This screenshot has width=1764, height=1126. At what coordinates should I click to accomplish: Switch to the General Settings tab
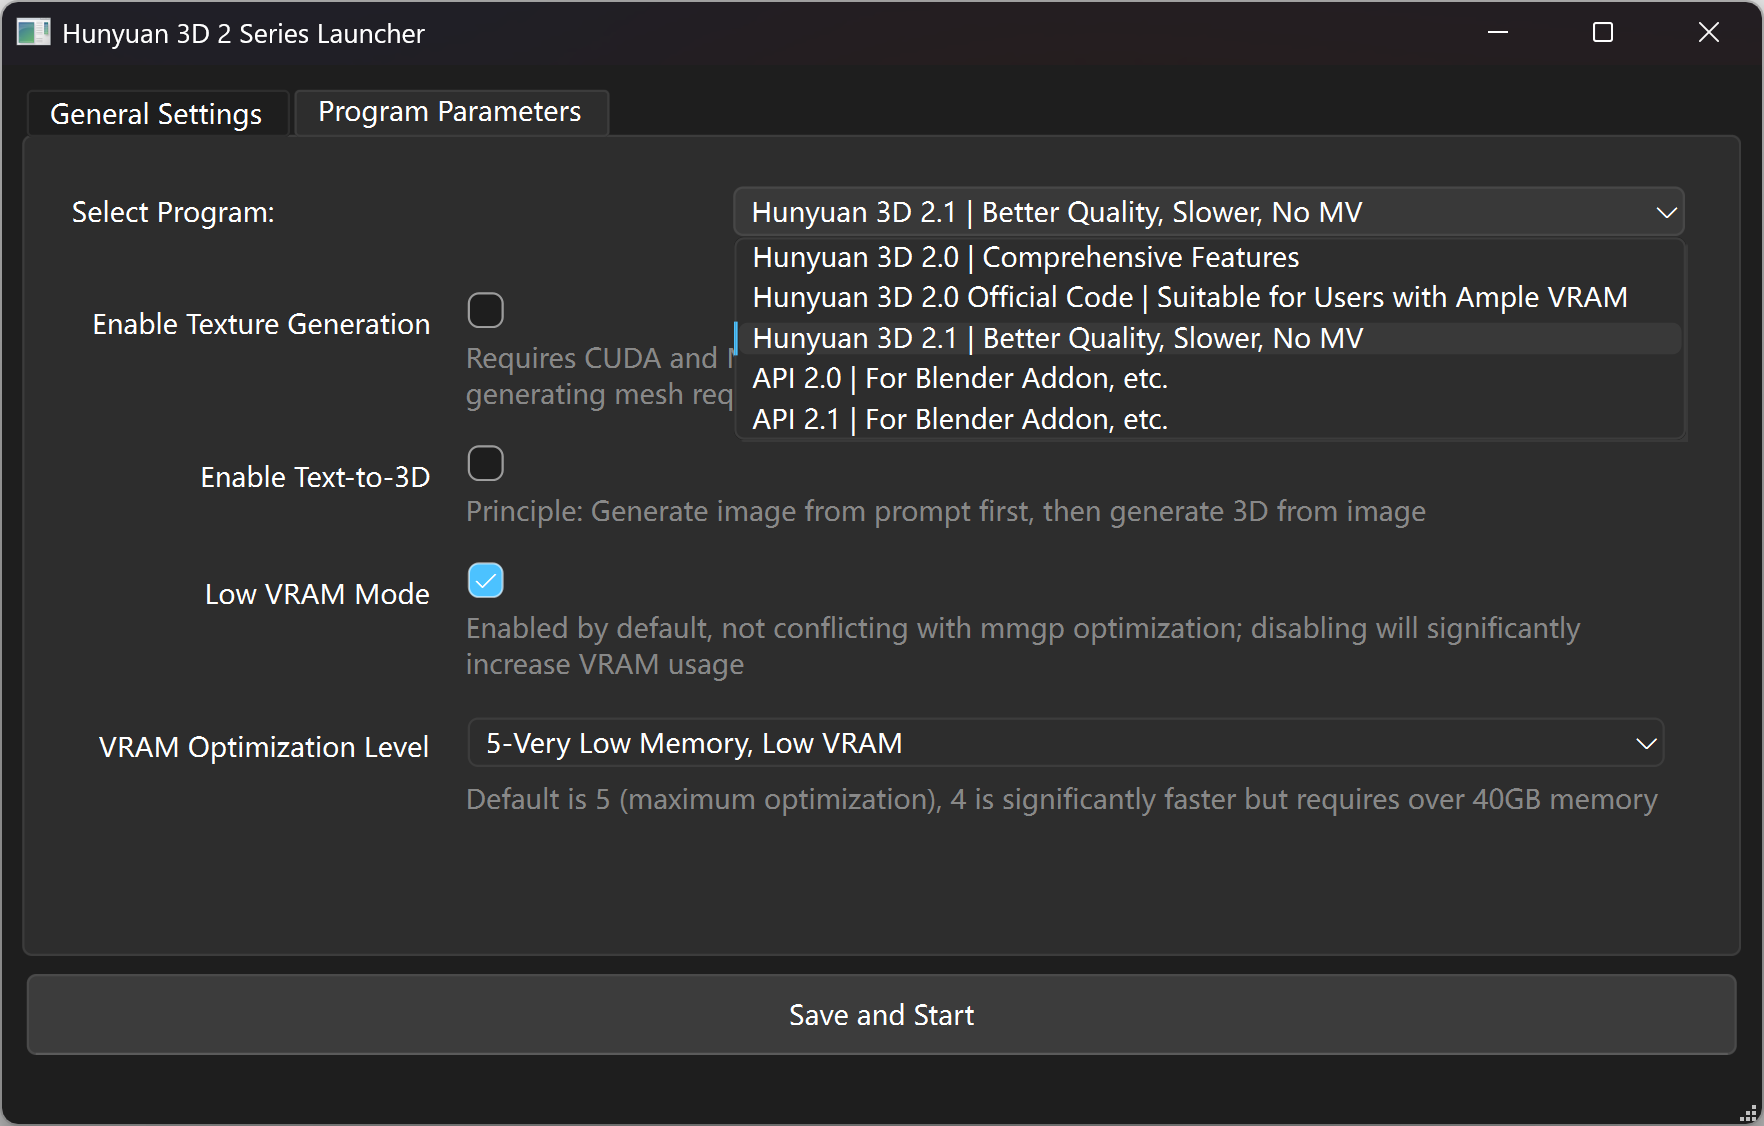click(157, 114)
